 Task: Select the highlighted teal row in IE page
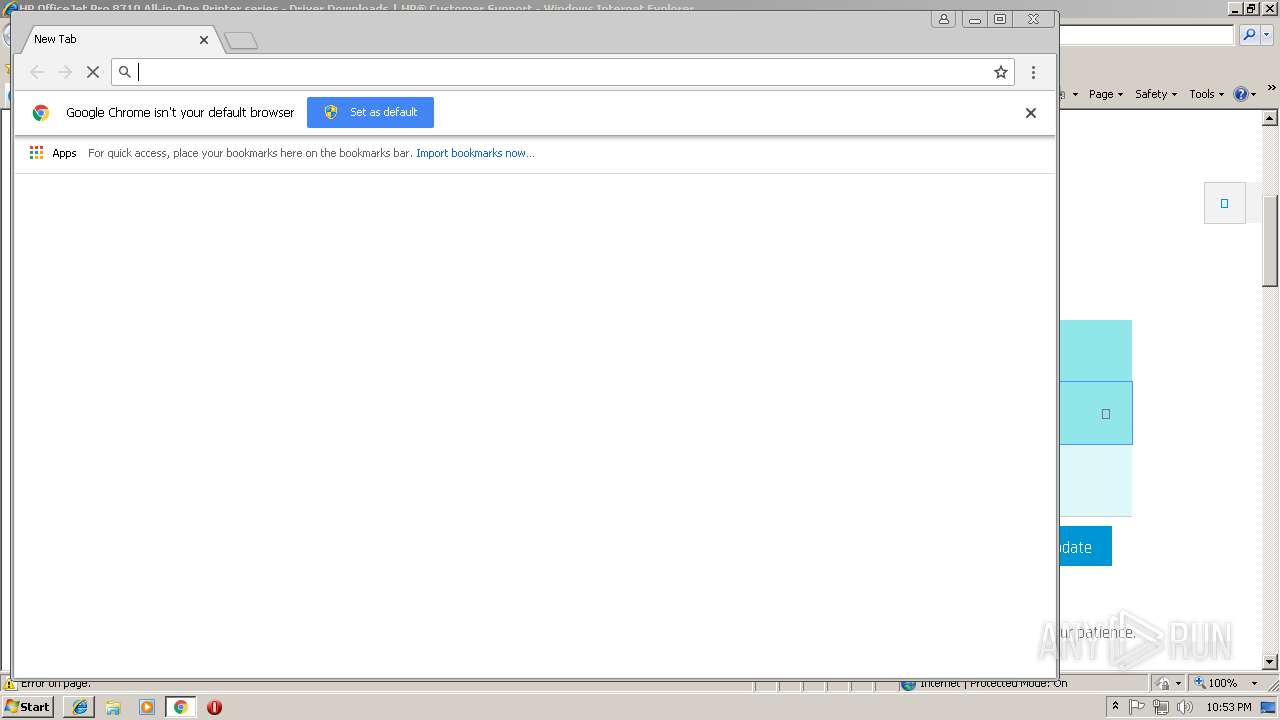[x=1095, y=413]
